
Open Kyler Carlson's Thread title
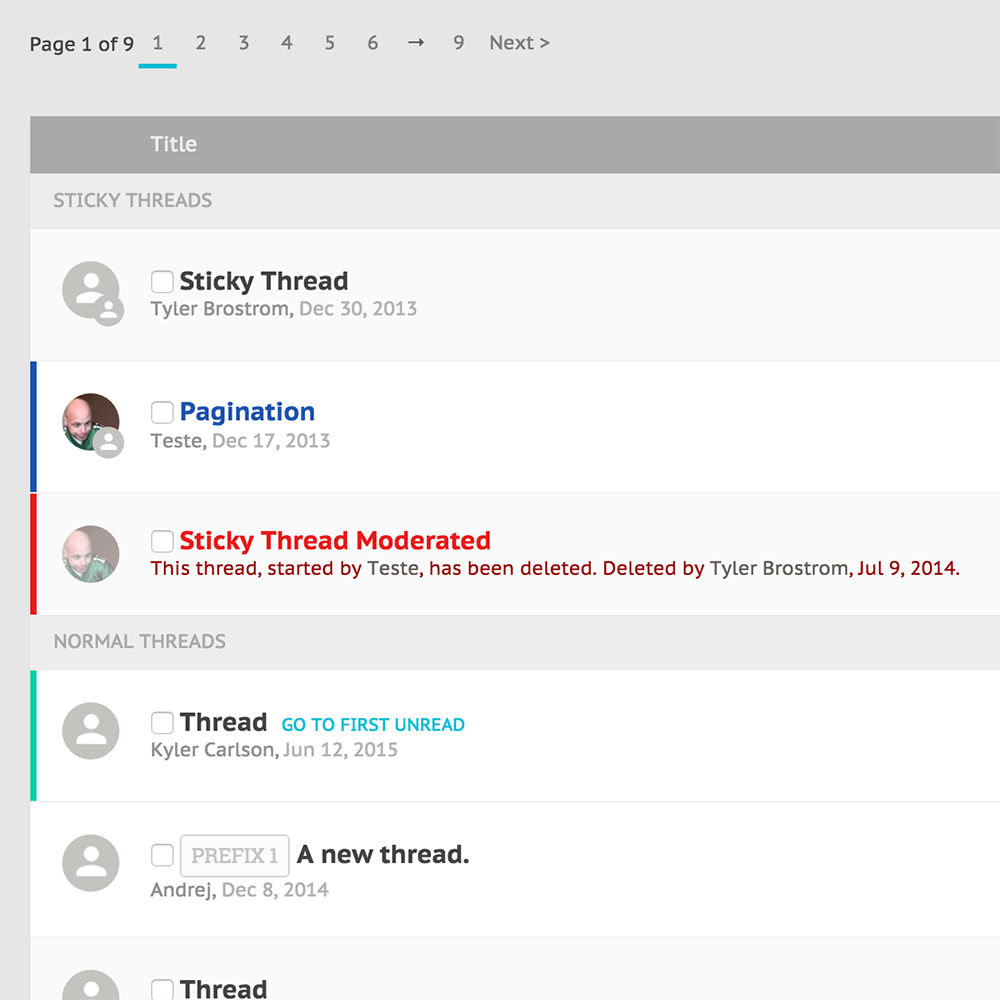[x=223, y=723]
